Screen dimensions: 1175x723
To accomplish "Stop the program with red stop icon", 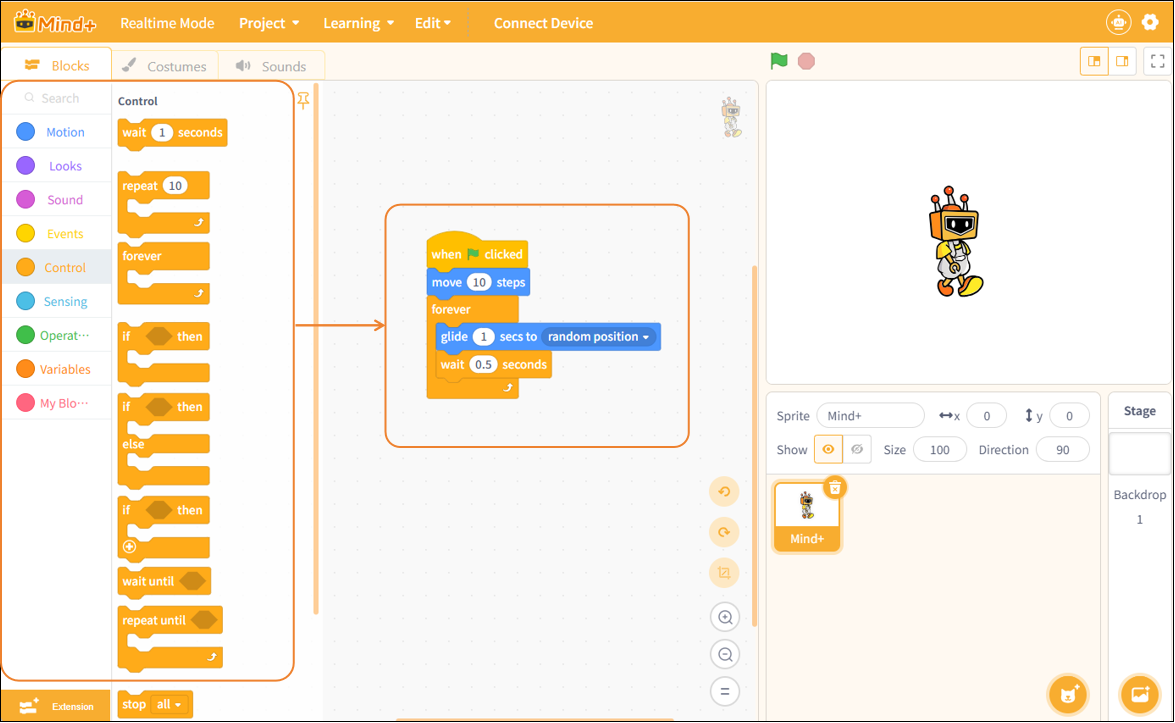I will [806, 61].
